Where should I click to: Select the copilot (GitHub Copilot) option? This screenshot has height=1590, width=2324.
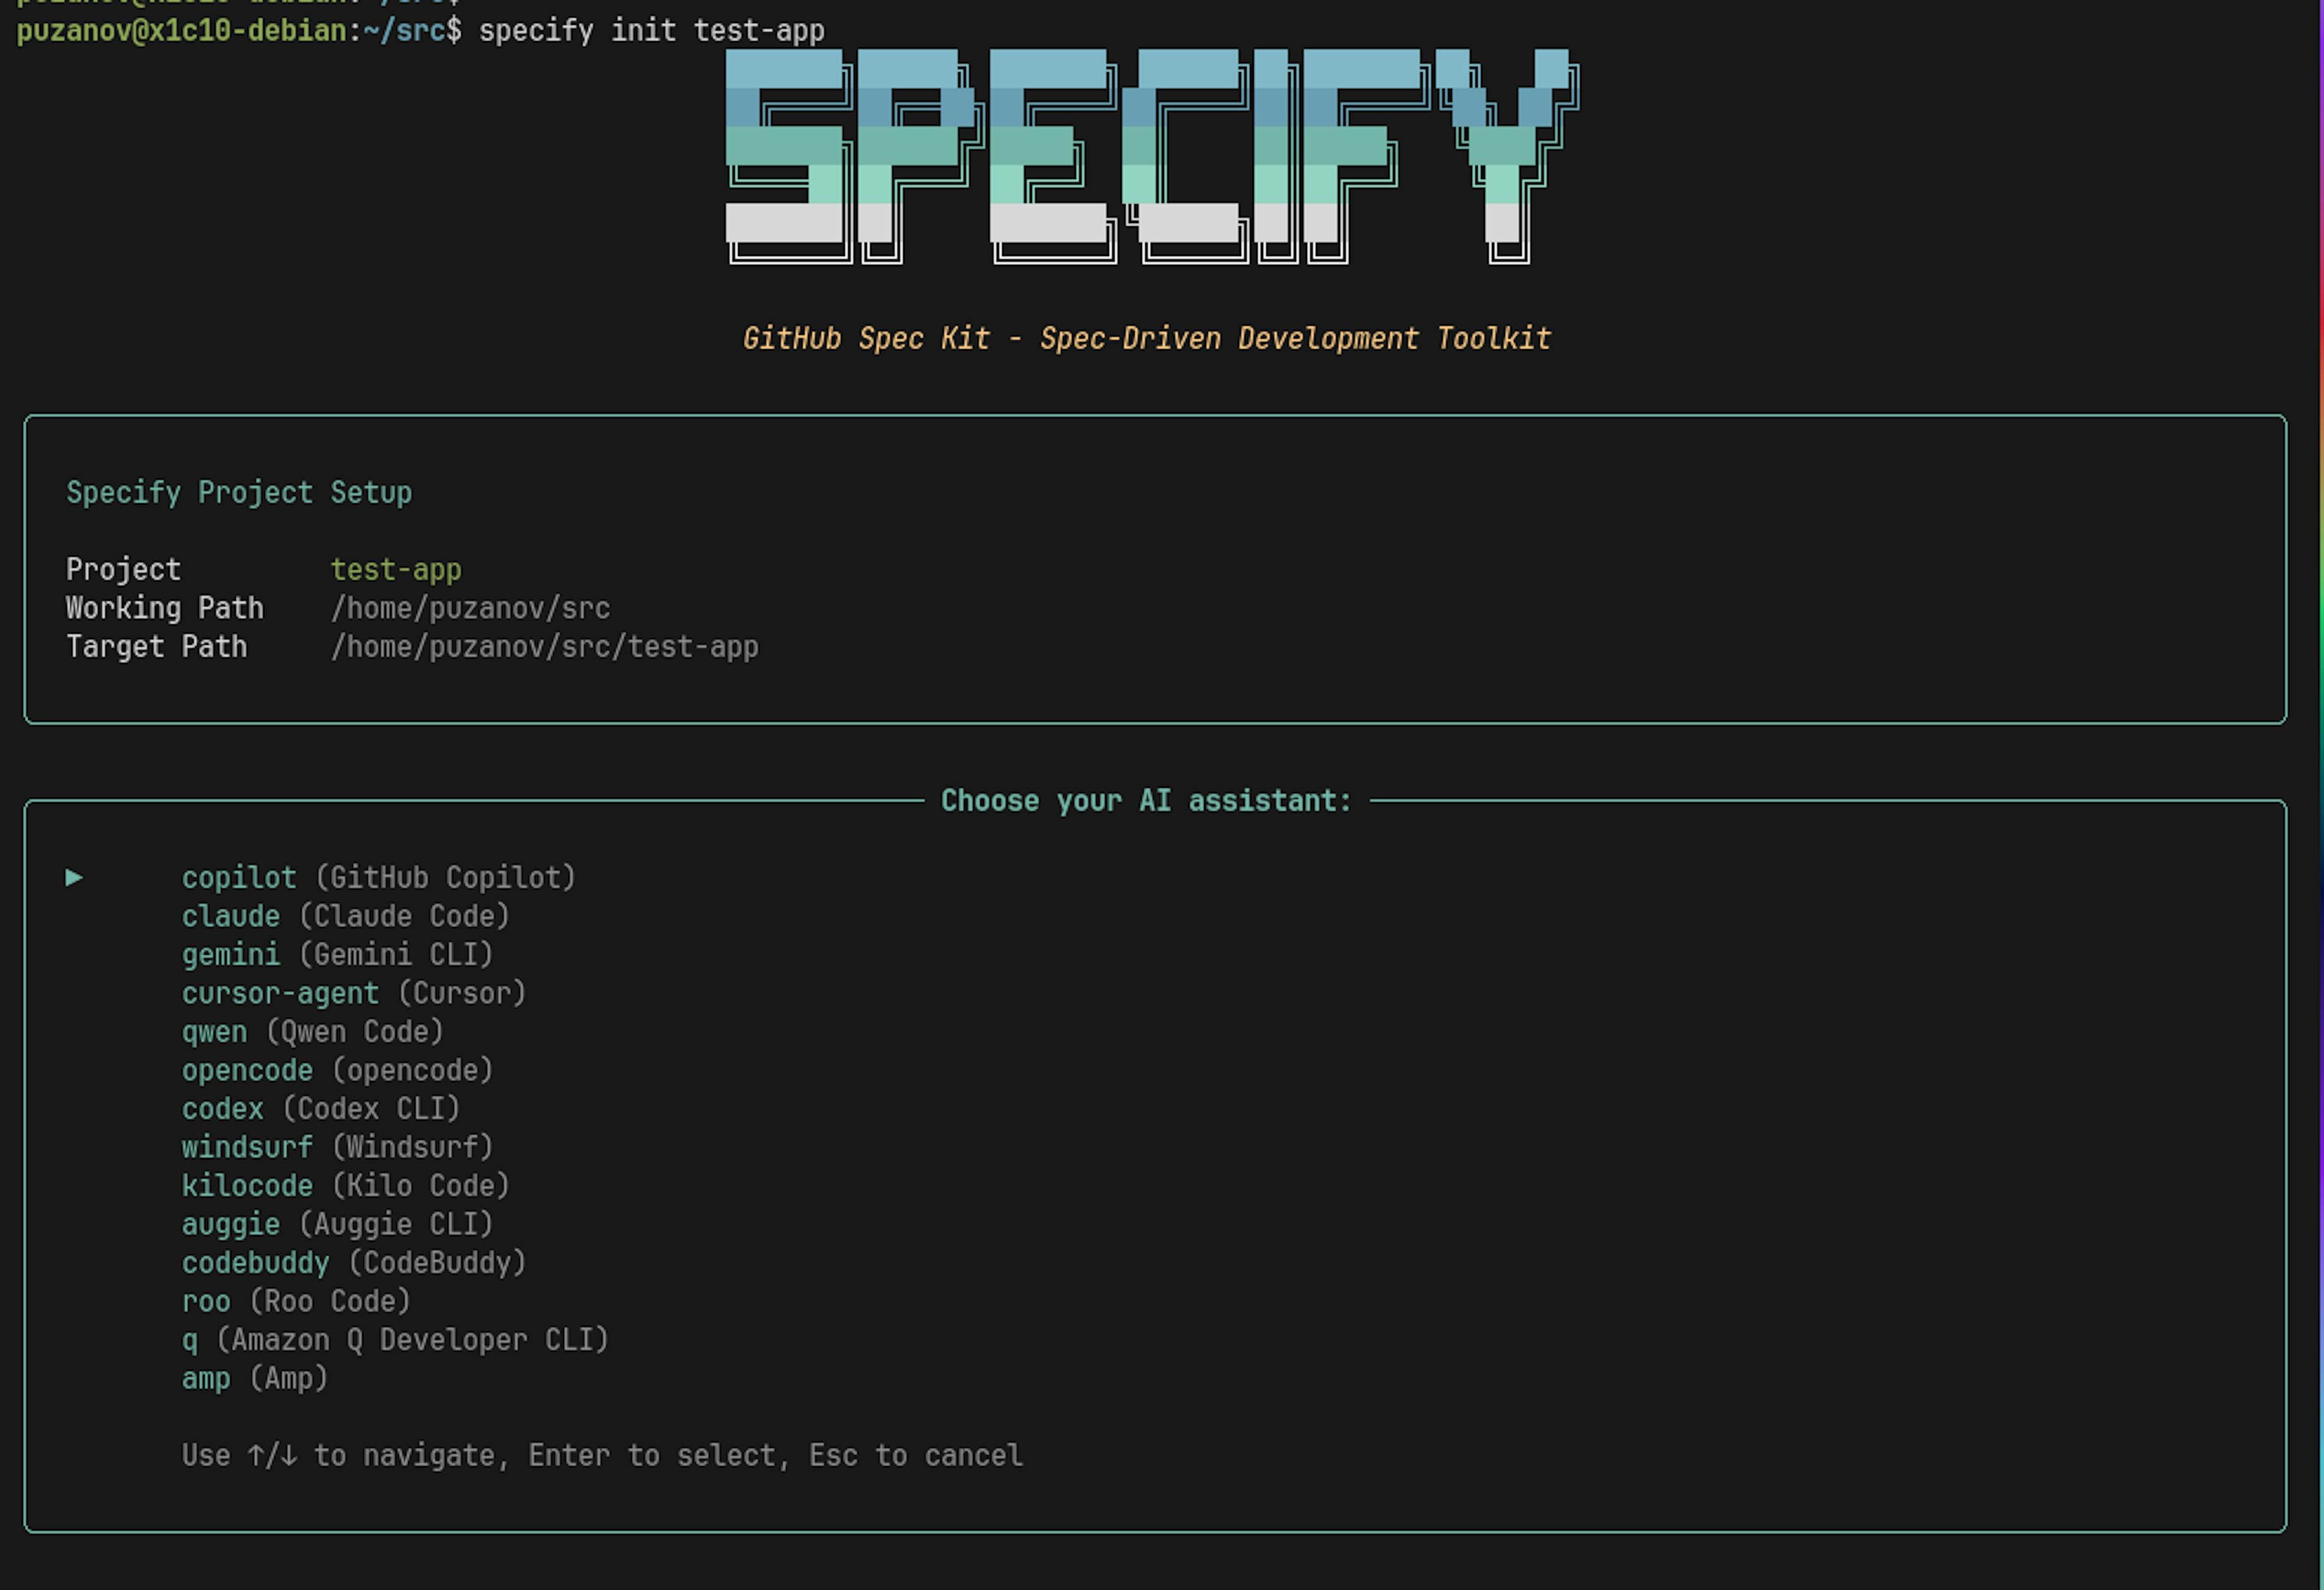click(x=378, y=878)
